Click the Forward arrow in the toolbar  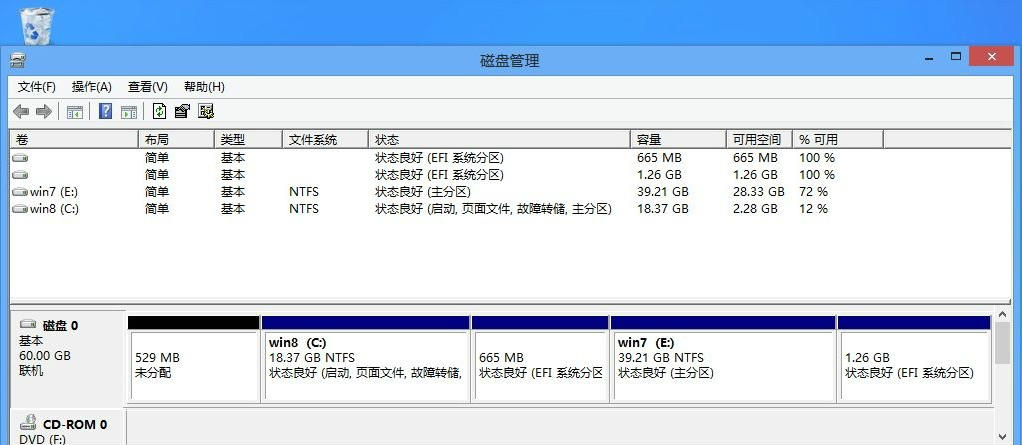[44, 111]
